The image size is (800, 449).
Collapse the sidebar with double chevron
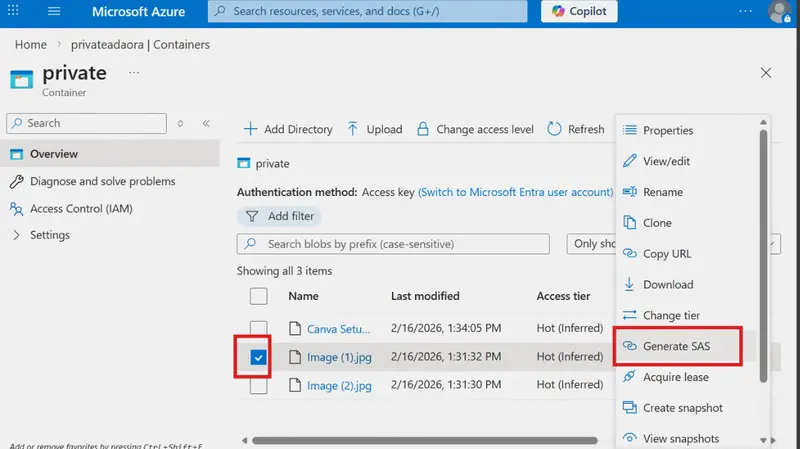pyautogui.click(x=206, y=123)
